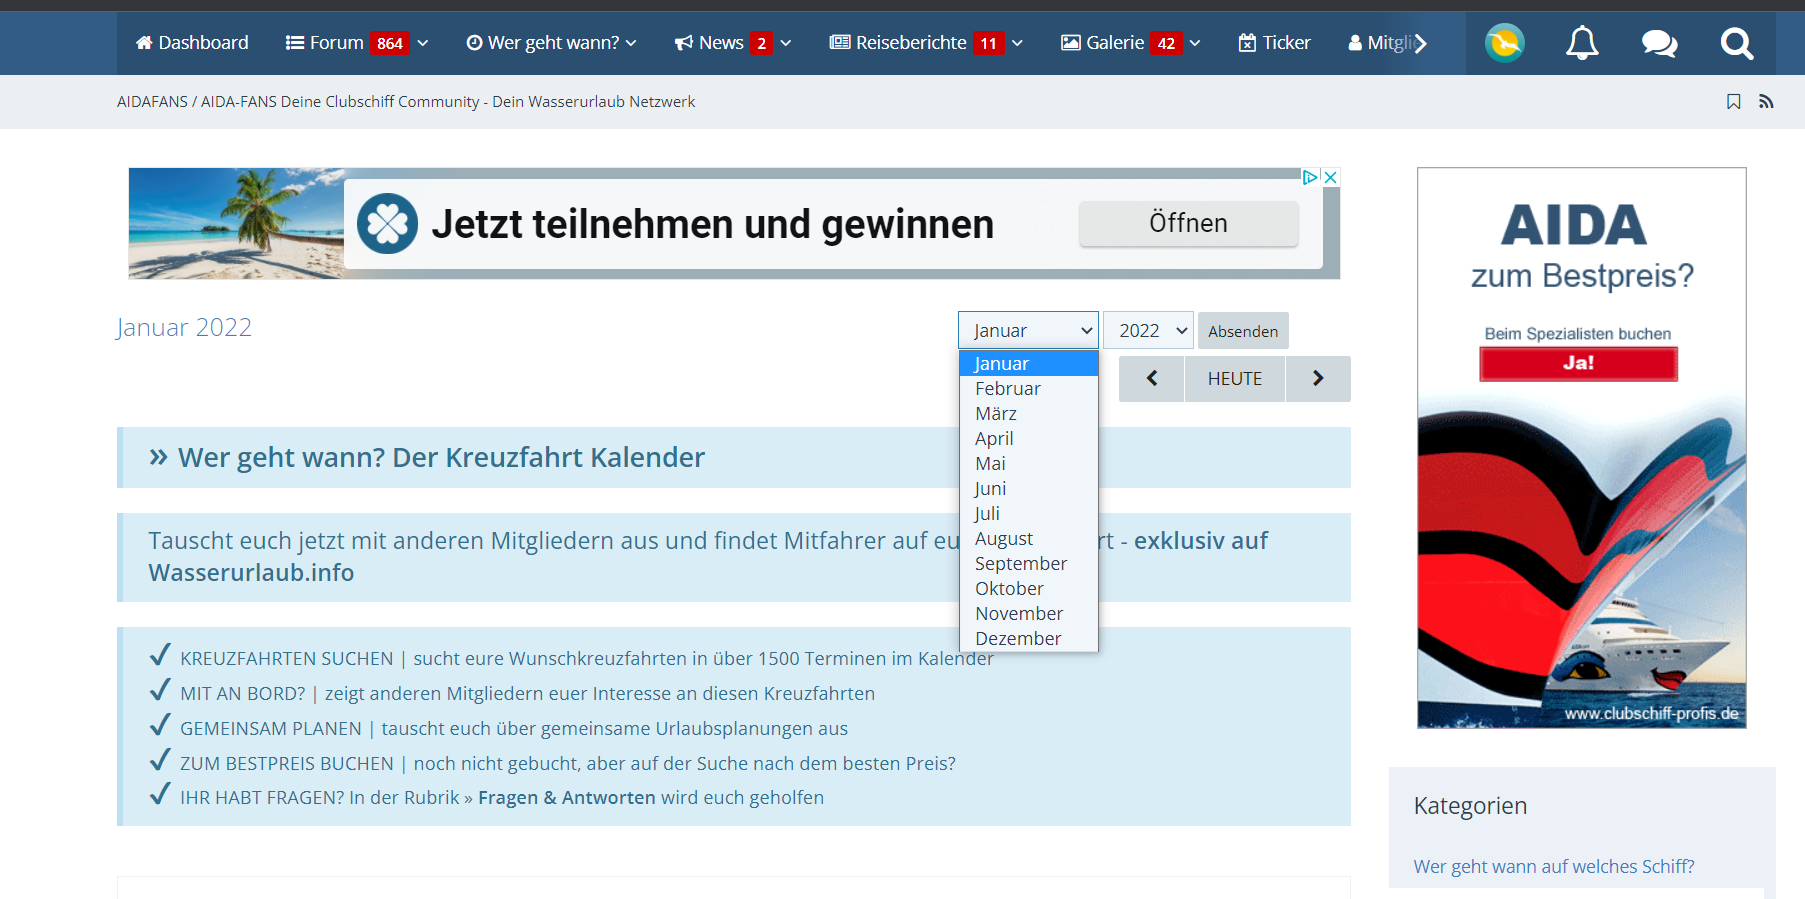Click the Absenden button
The height and width of the screenshot is (899, 1805).
tap(1242, 331)
